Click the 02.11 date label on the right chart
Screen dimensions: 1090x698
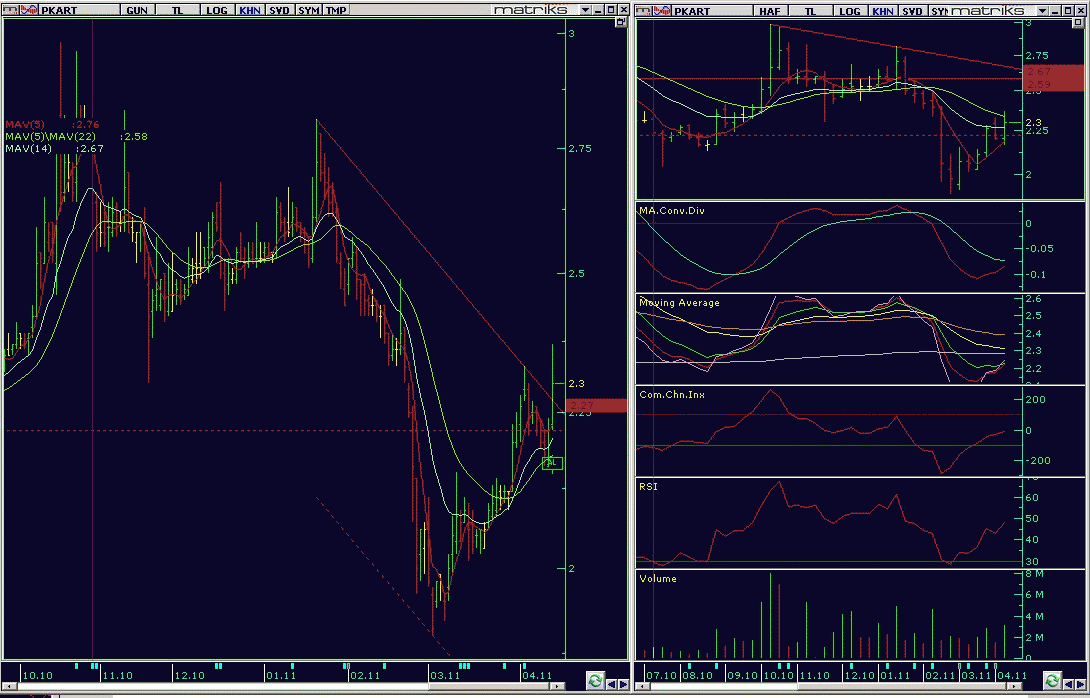click(940, 675)
